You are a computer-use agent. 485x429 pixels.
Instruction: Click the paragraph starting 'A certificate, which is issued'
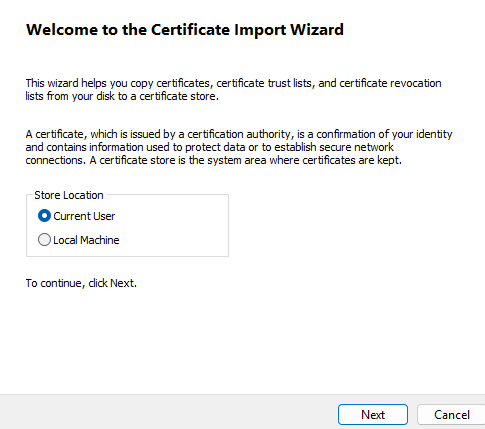tap(239, 147)
